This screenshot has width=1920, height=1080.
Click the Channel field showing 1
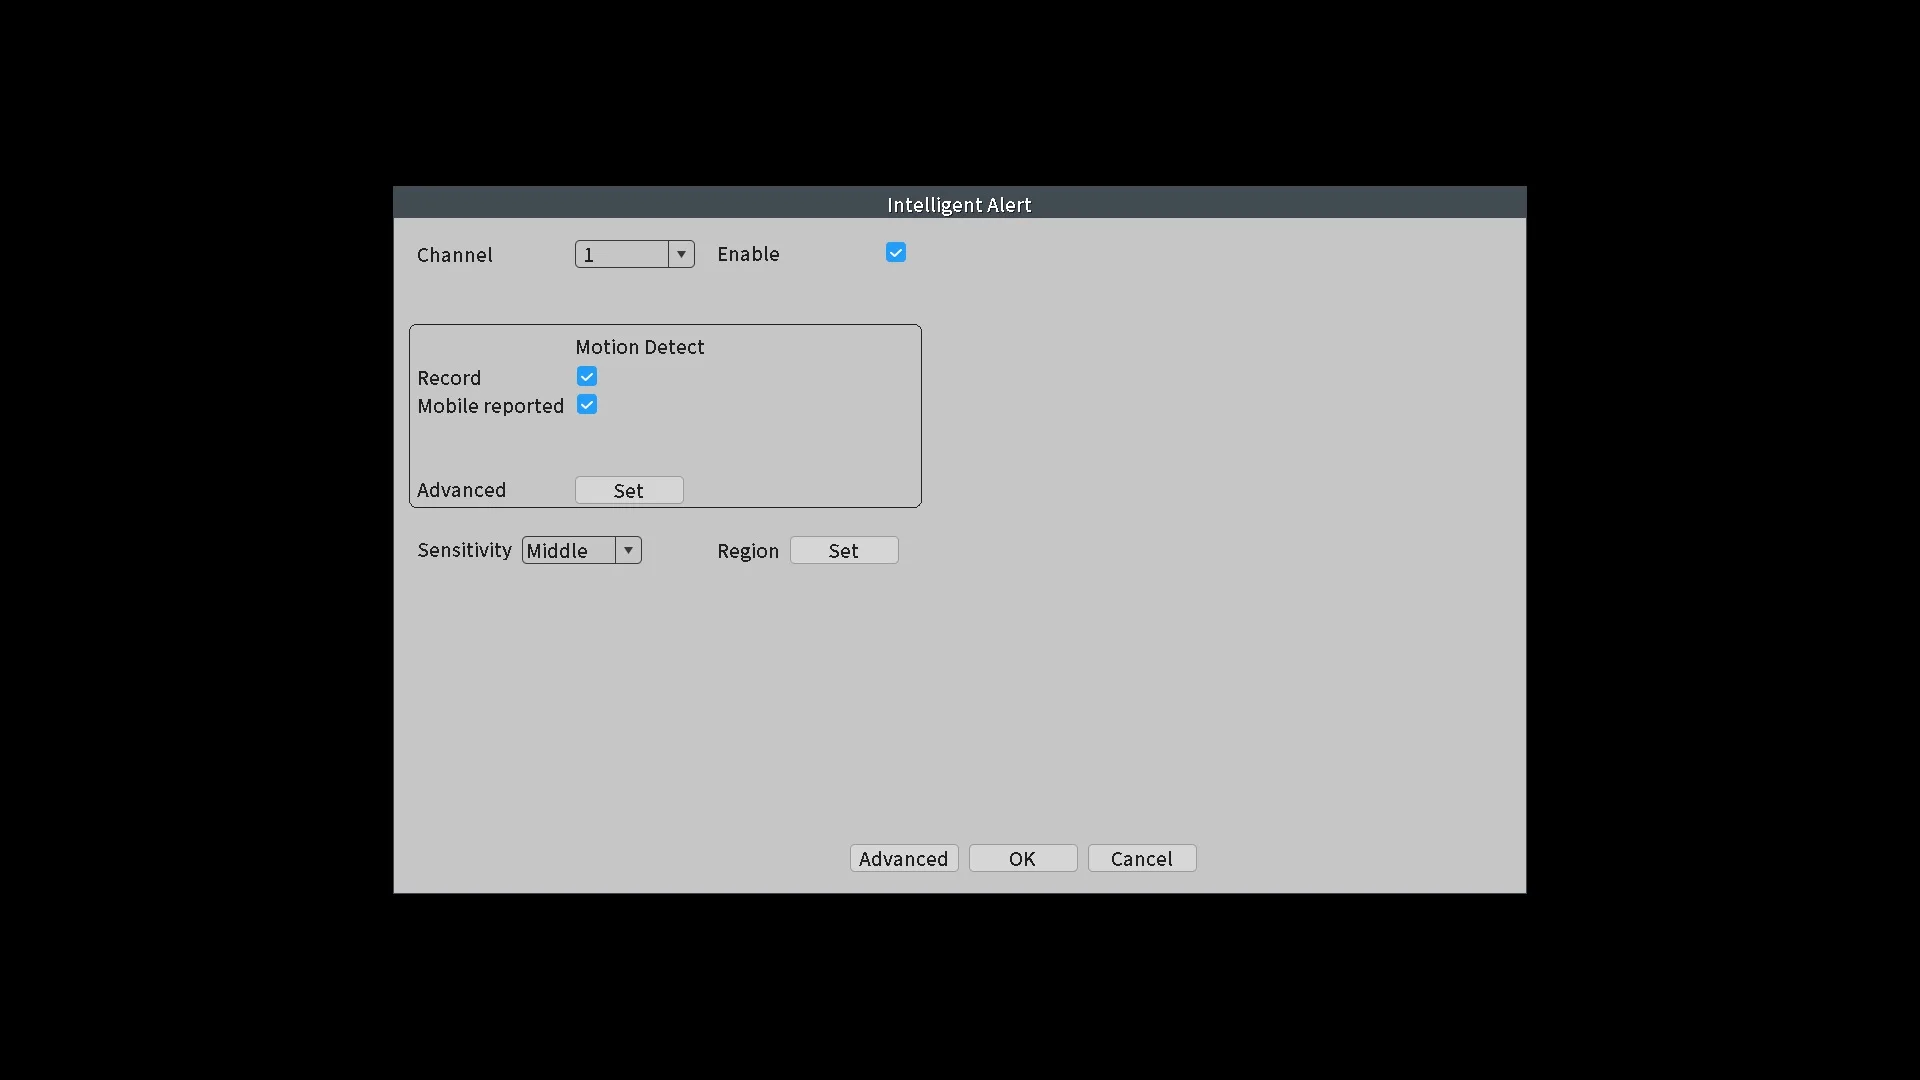tap(621, 254)
